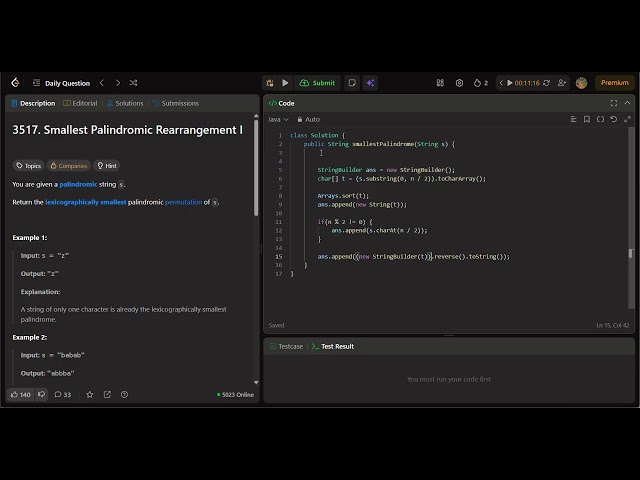Open the permutation term link

[x=183, y=202]
